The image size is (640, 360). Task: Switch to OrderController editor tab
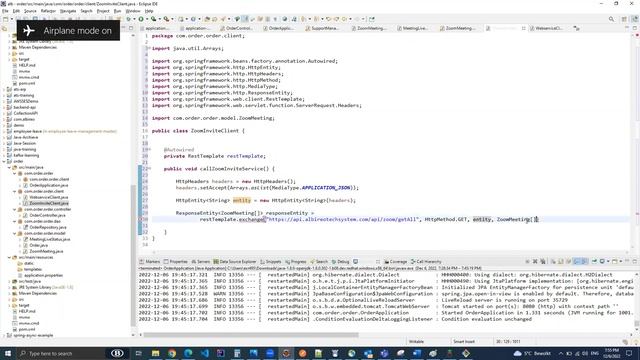[237, 28]
